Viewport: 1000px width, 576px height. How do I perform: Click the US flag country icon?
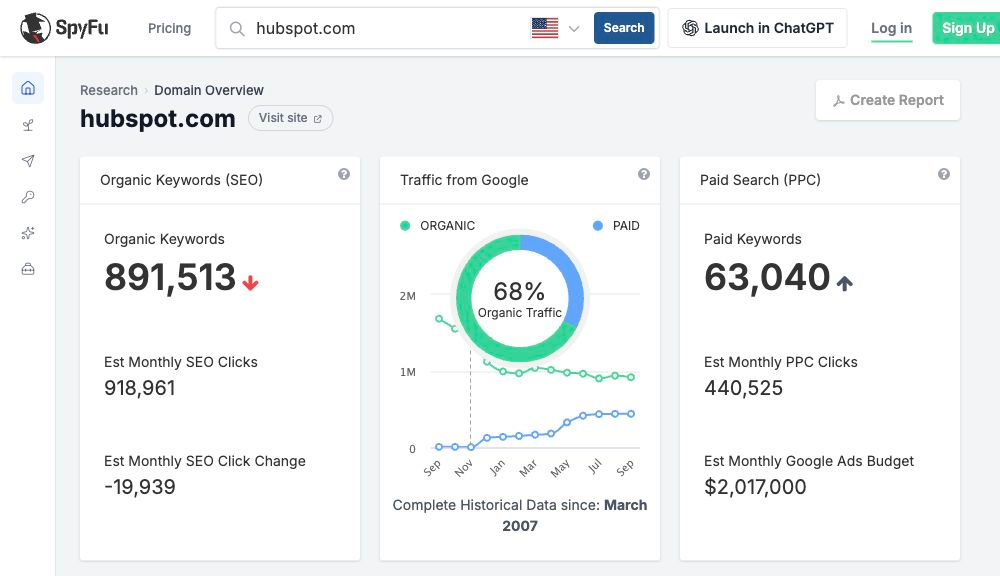coord(545,28)
